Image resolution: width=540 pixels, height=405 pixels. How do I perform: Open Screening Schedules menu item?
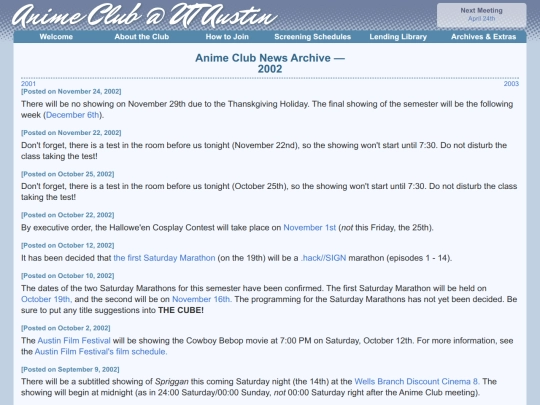point(312,37)
